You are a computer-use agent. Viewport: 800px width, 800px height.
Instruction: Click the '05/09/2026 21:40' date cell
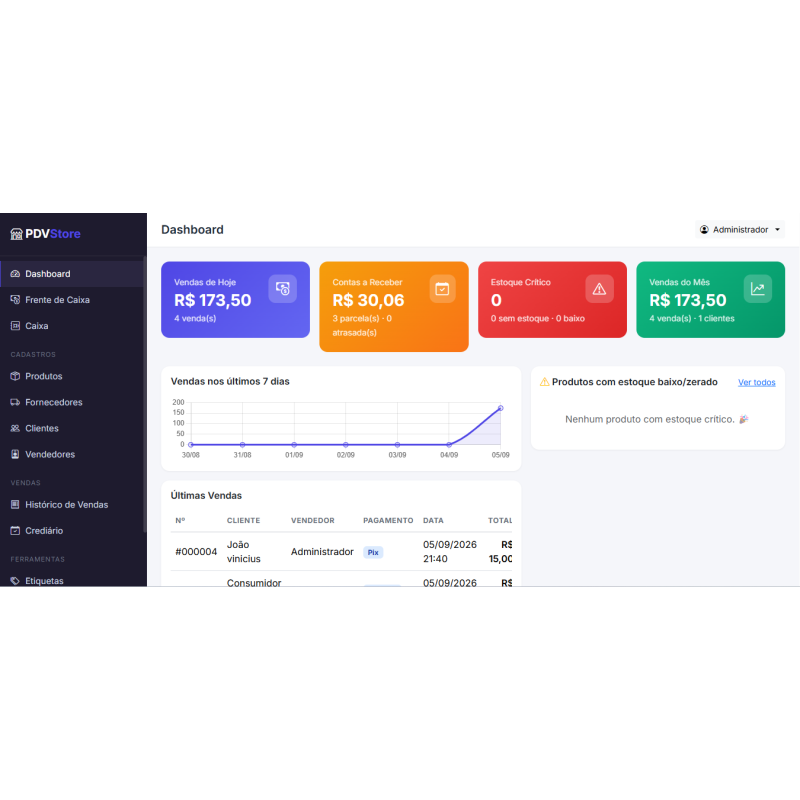450,552
